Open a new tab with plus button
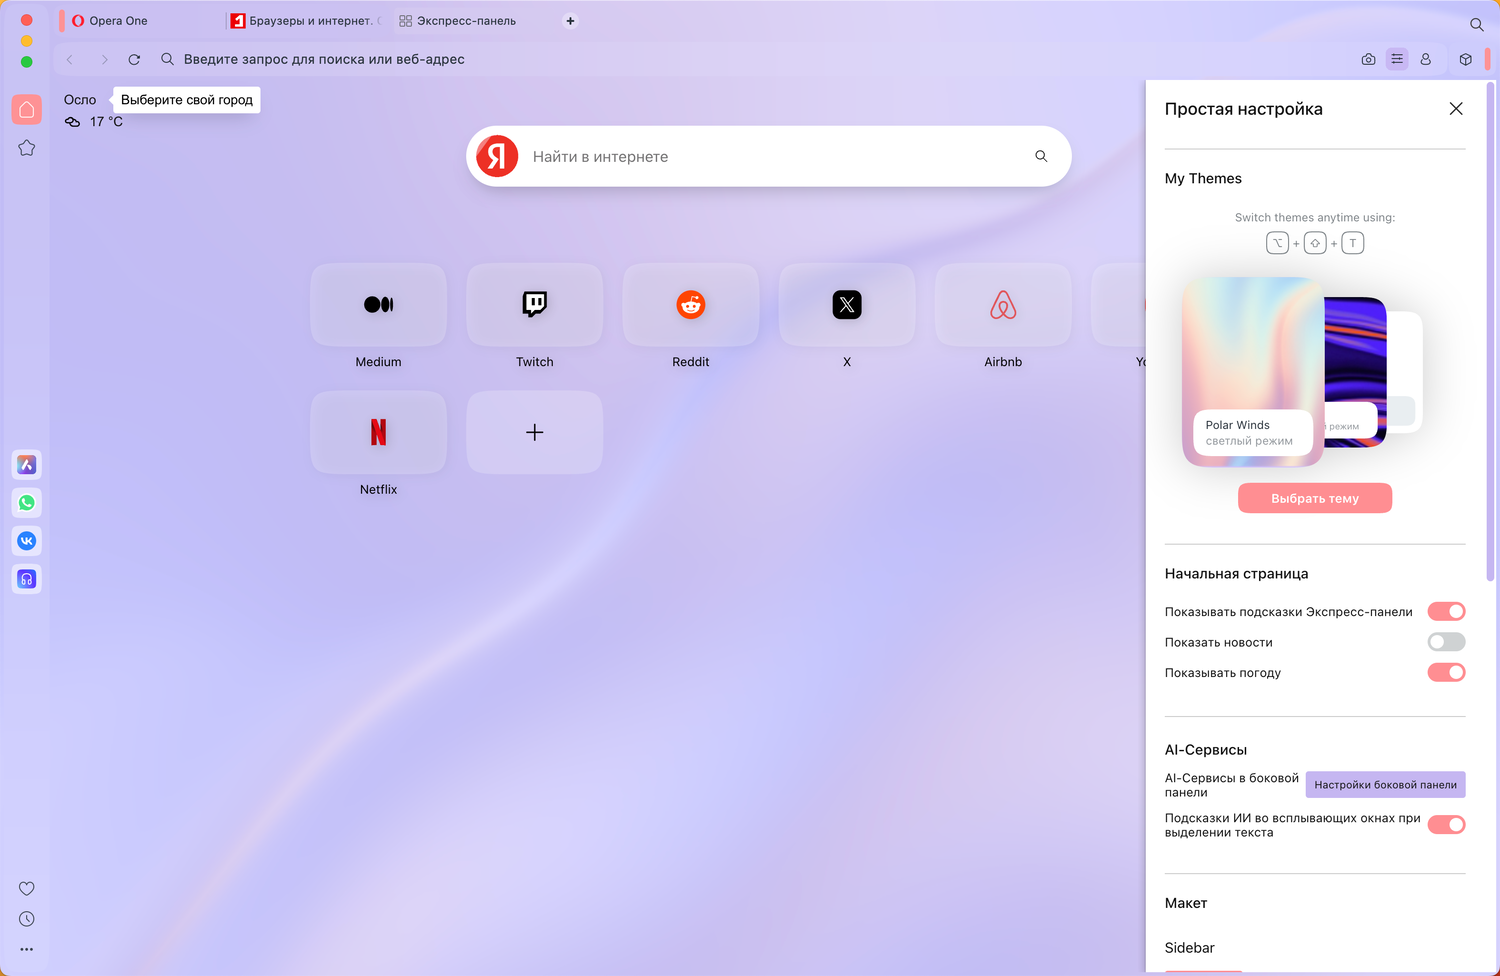 571,21
